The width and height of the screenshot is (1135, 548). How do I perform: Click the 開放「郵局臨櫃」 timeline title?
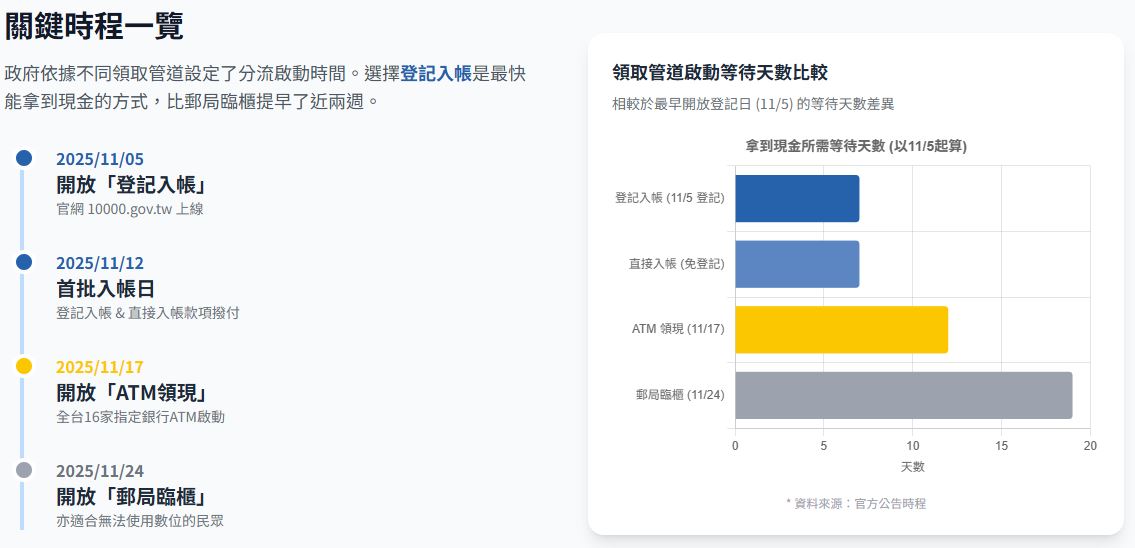[132, 497]
